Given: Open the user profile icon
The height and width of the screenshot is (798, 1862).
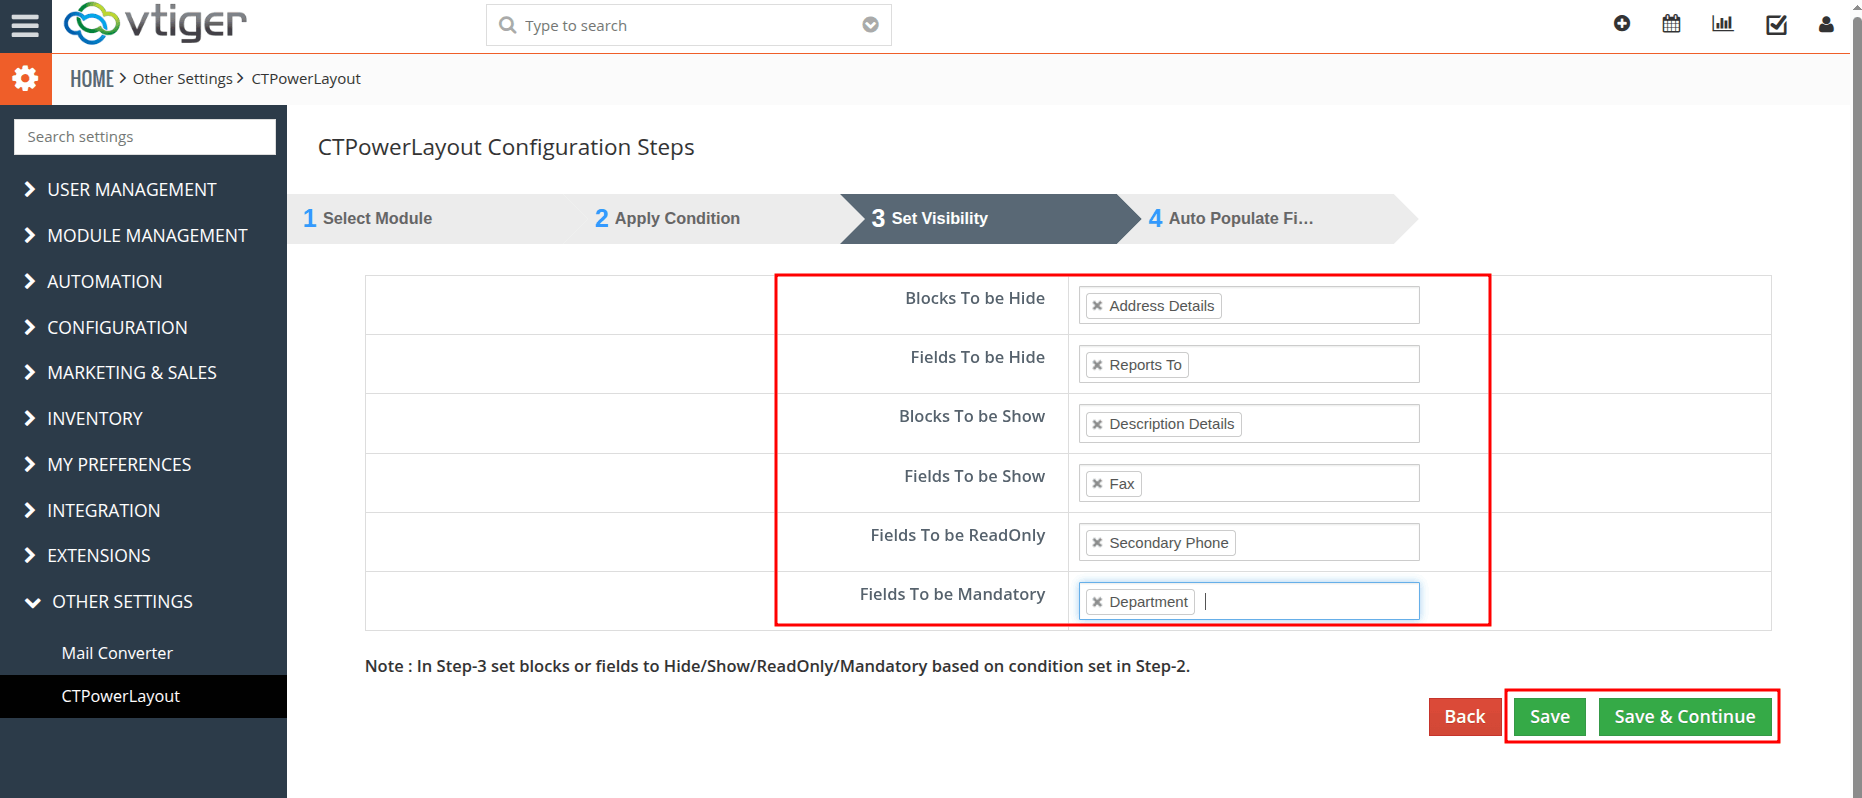Looking at the screenshot, I should coord(1826,25).
